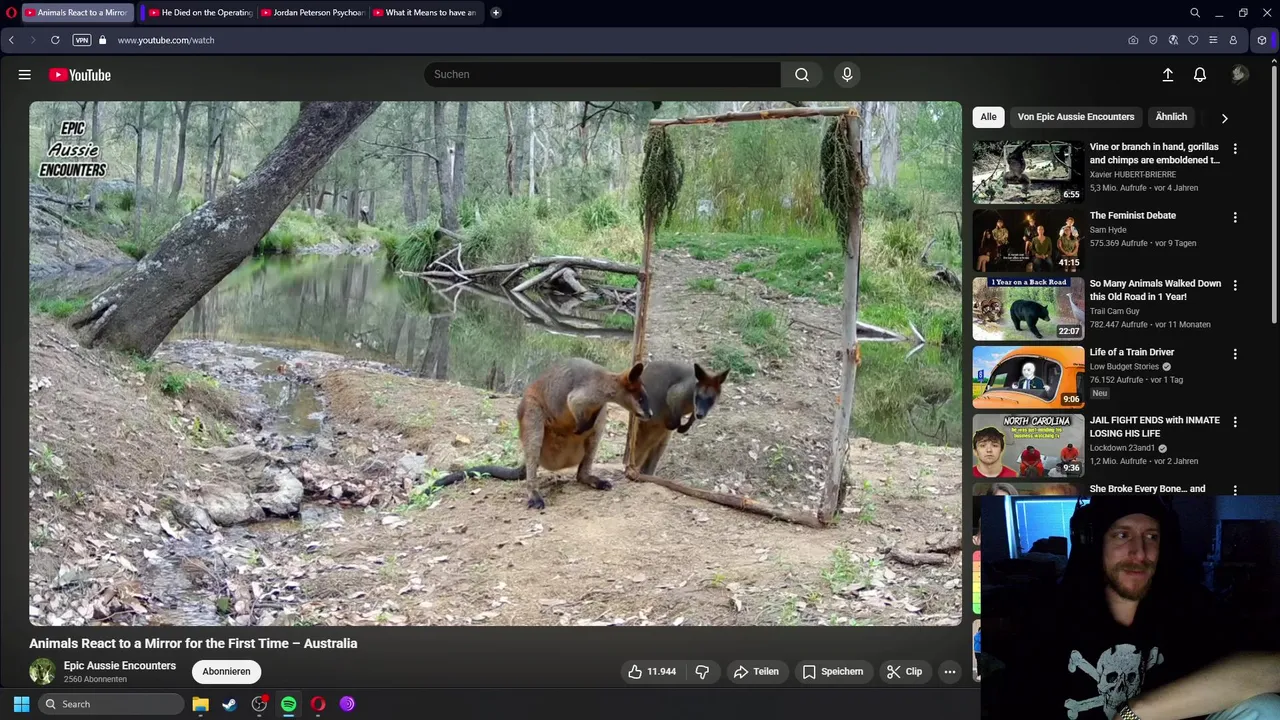Image resolution: width=1280 pixels, height=720 pixels.
Task: Subscribe with the Abonnieren button
Action: coord(227,672)
